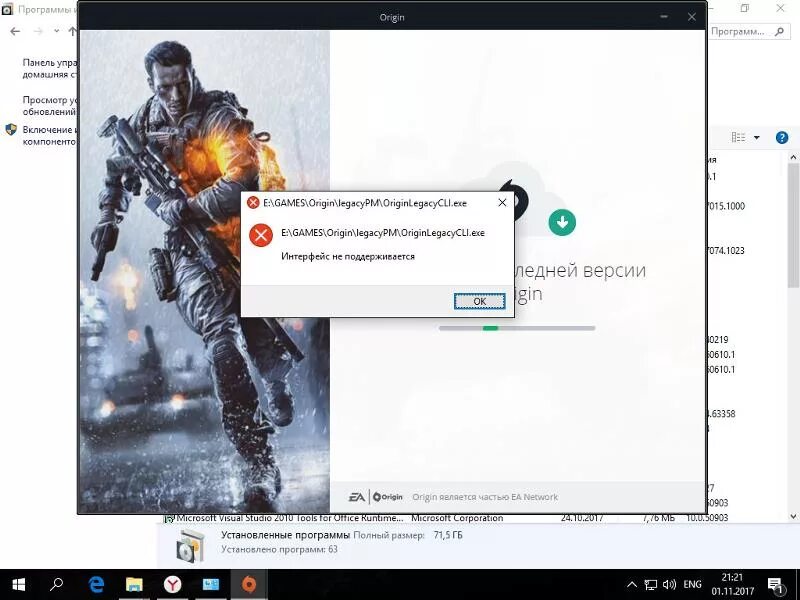
Task: Open Turn Windows features on or off link
Action: click(49, 136)
